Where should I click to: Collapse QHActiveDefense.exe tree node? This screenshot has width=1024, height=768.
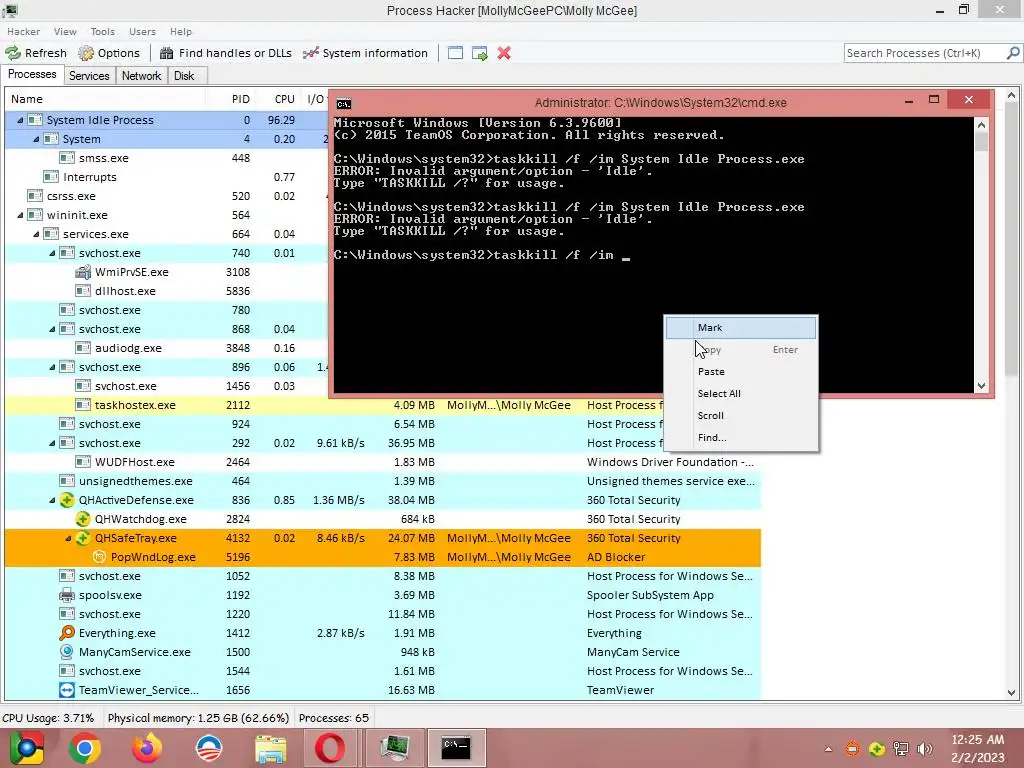coord(52,500)
